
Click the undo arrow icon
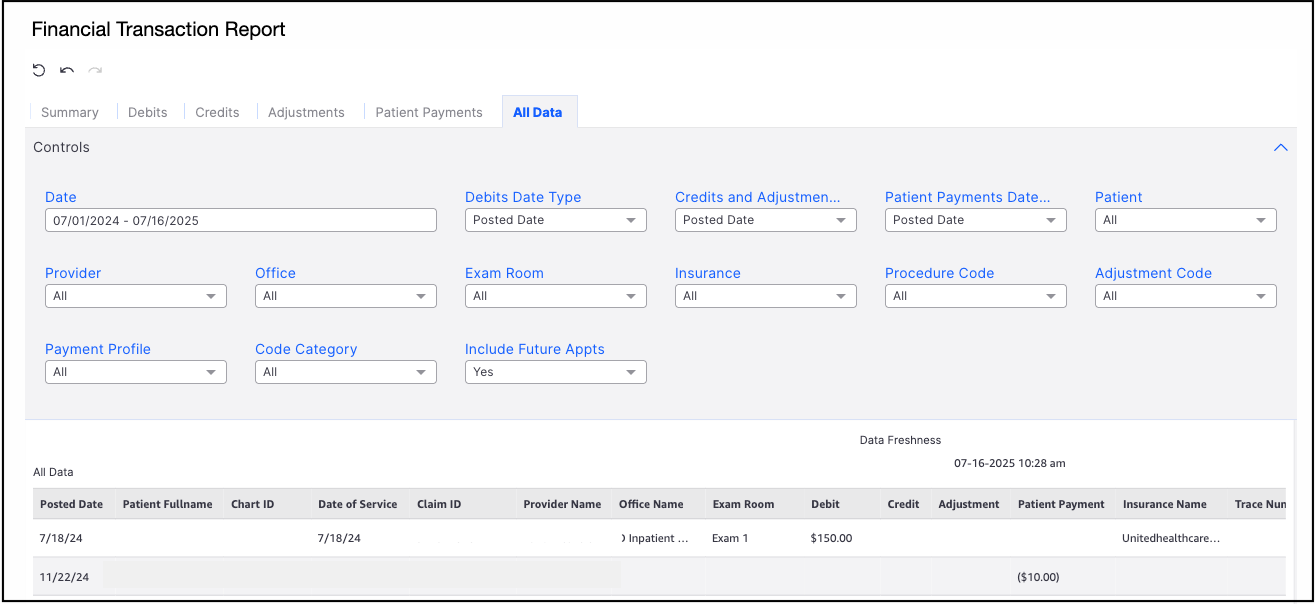pos(67,70)
